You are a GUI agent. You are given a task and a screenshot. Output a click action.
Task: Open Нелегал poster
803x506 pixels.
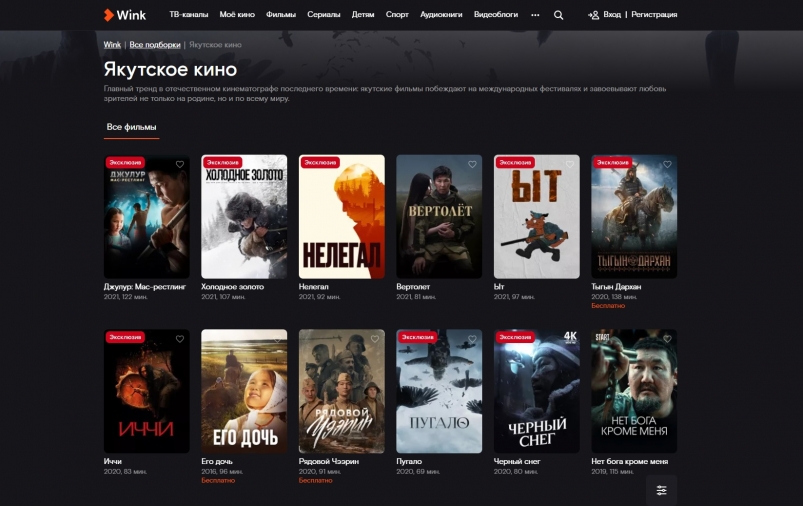(342, 217)
